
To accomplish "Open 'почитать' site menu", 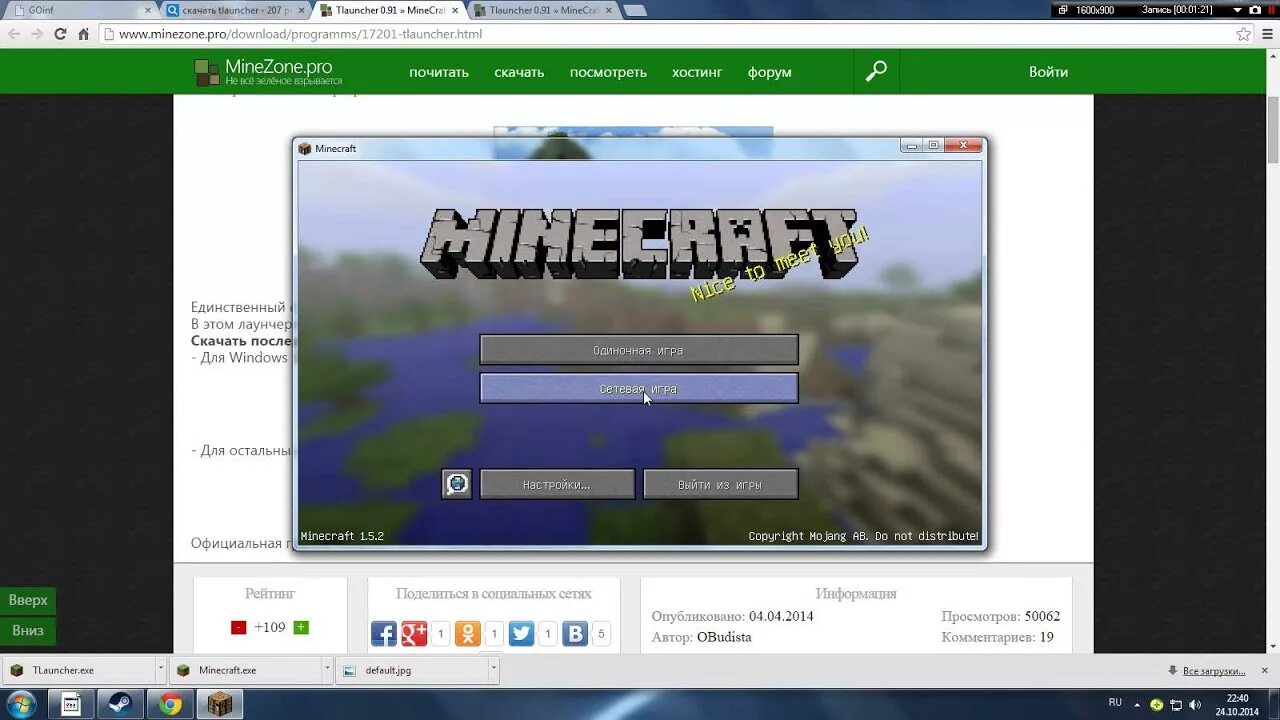I will click(x=439, y=72).
